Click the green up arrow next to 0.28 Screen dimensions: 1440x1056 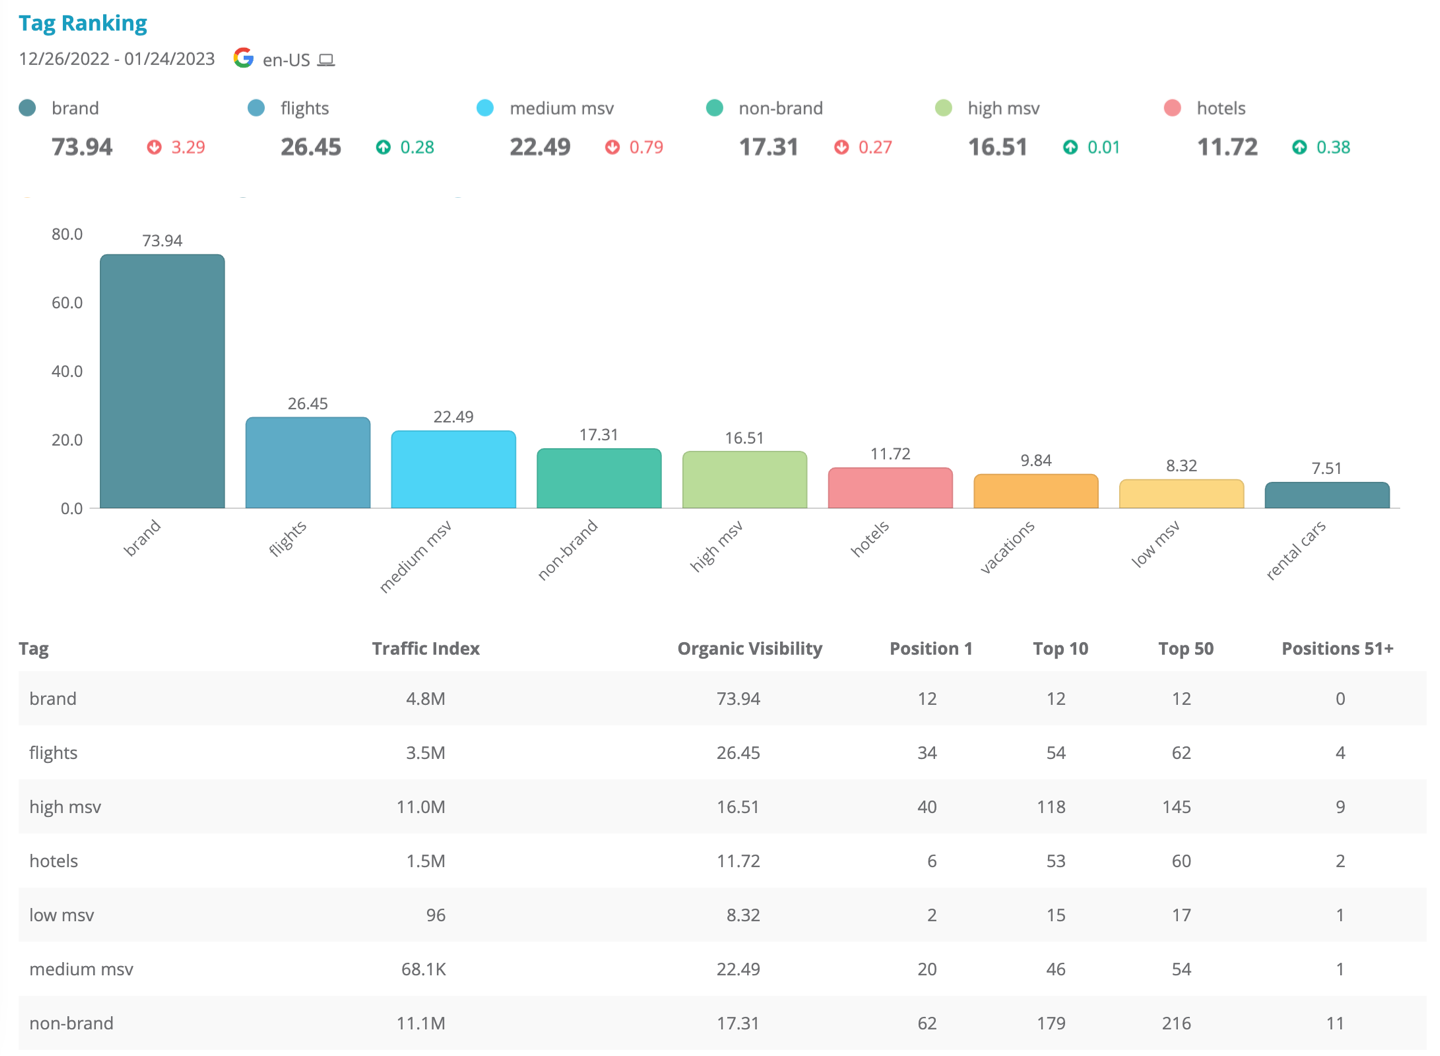(383, 147)
